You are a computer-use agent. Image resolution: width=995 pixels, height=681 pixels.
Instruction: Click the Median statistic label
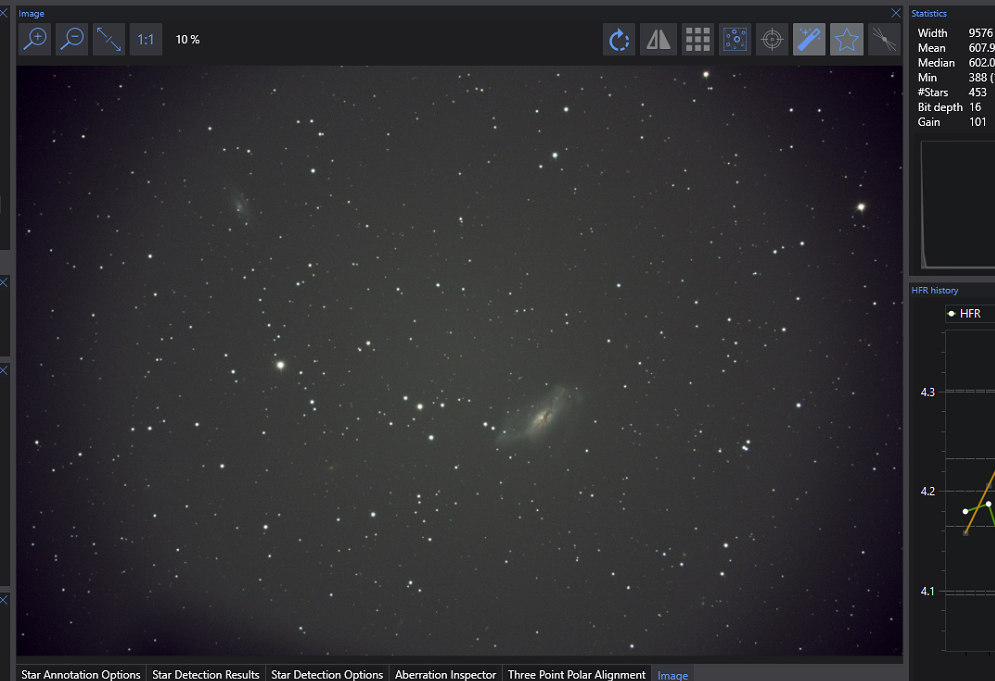point(936,62)
